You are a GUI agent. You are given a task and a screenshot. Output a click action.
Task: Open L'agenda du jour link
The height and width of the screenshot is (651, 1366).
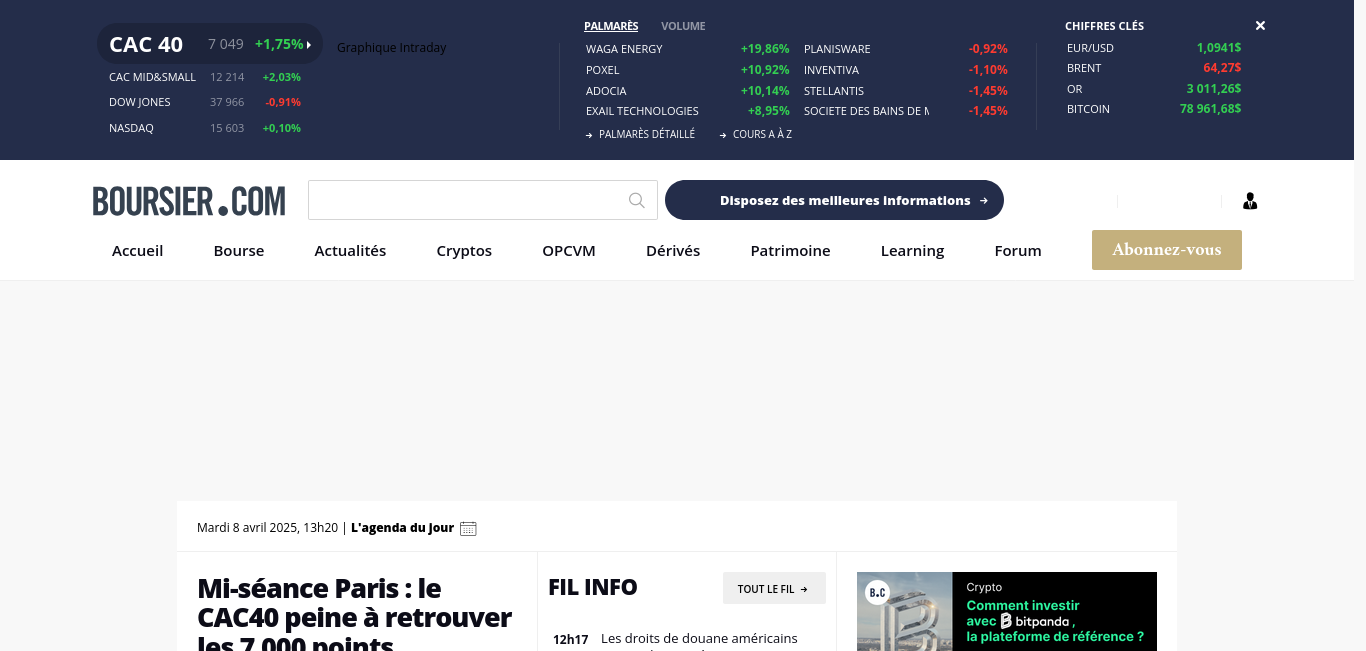click(402, 528)
